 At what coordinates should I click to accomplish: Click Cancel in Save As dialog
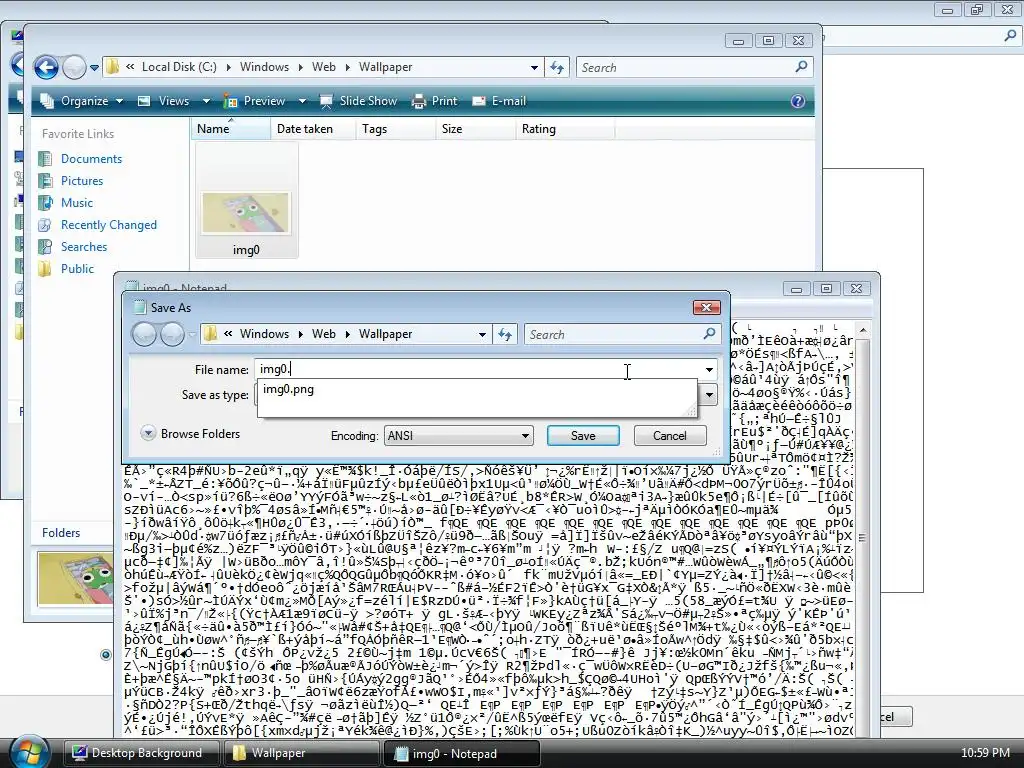(670, 436)
